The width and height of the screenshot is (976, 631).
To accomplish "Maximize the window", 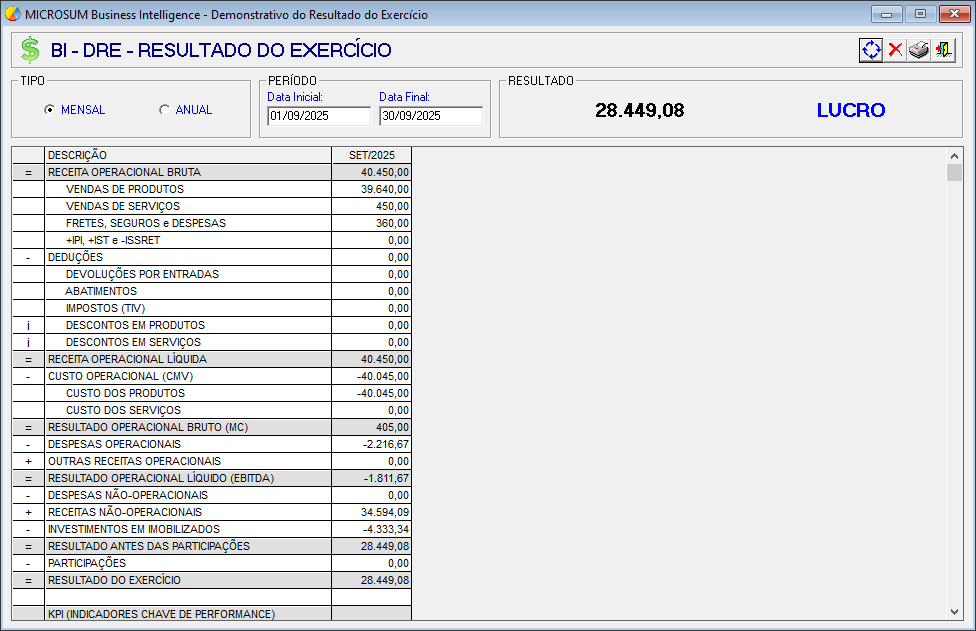I will pyautogui.click(x=919, y=14).
